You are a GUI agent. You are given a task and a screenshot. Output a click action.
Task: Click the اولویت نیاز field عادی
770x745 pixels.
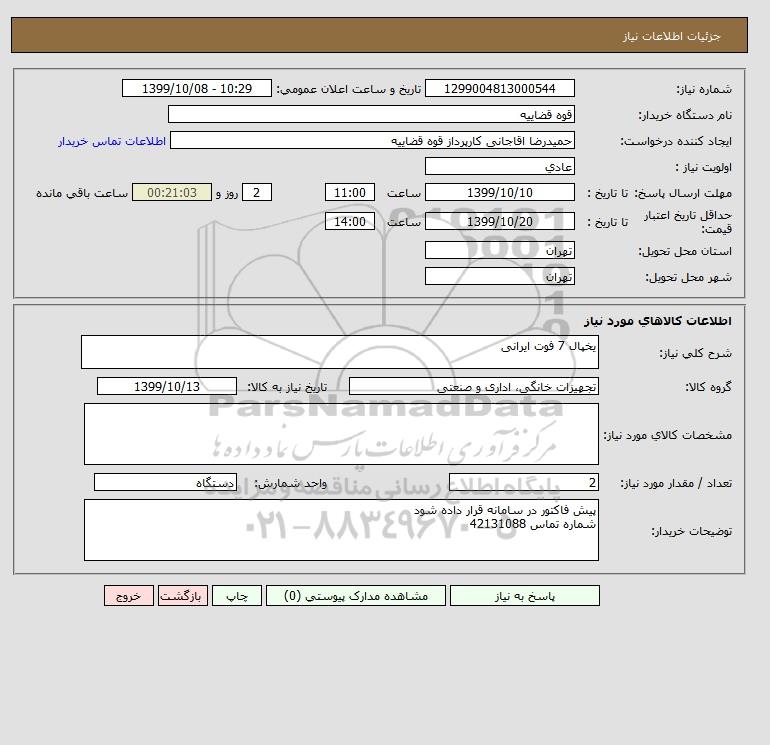(499, 166)
